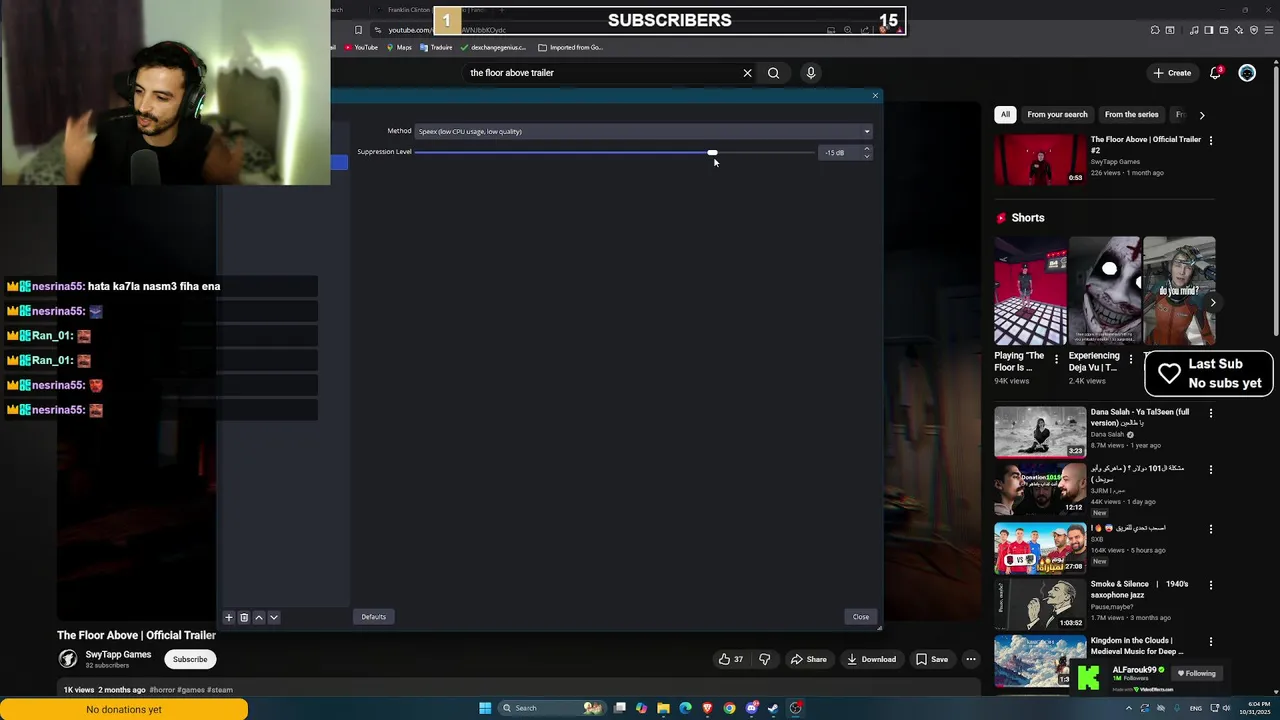Open Google Chrome from the taskbar

tap(729, 708)
